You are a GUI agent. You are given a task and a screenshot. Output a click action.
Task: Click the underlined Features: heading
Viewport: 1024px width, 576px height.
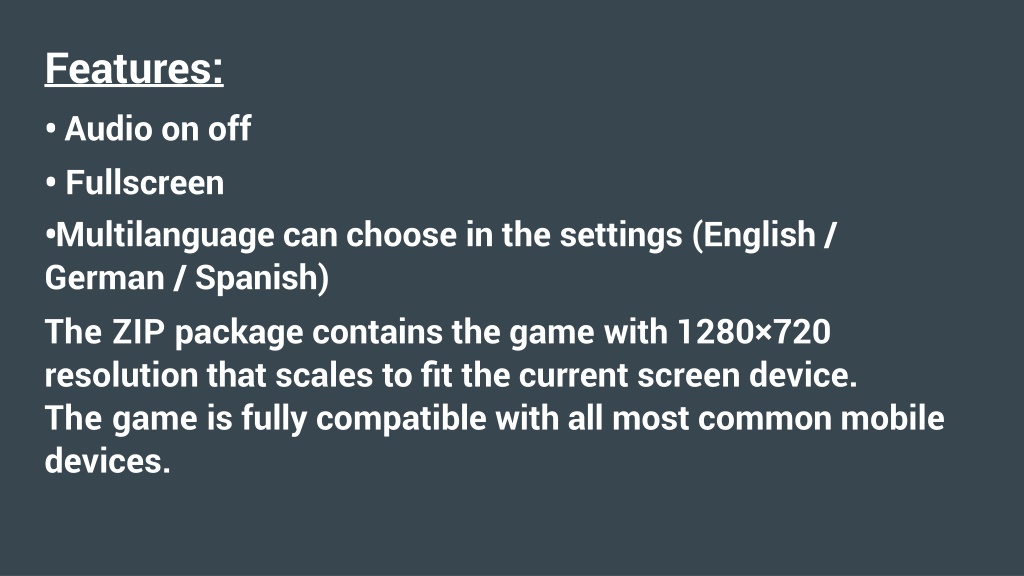coord(134,69)
